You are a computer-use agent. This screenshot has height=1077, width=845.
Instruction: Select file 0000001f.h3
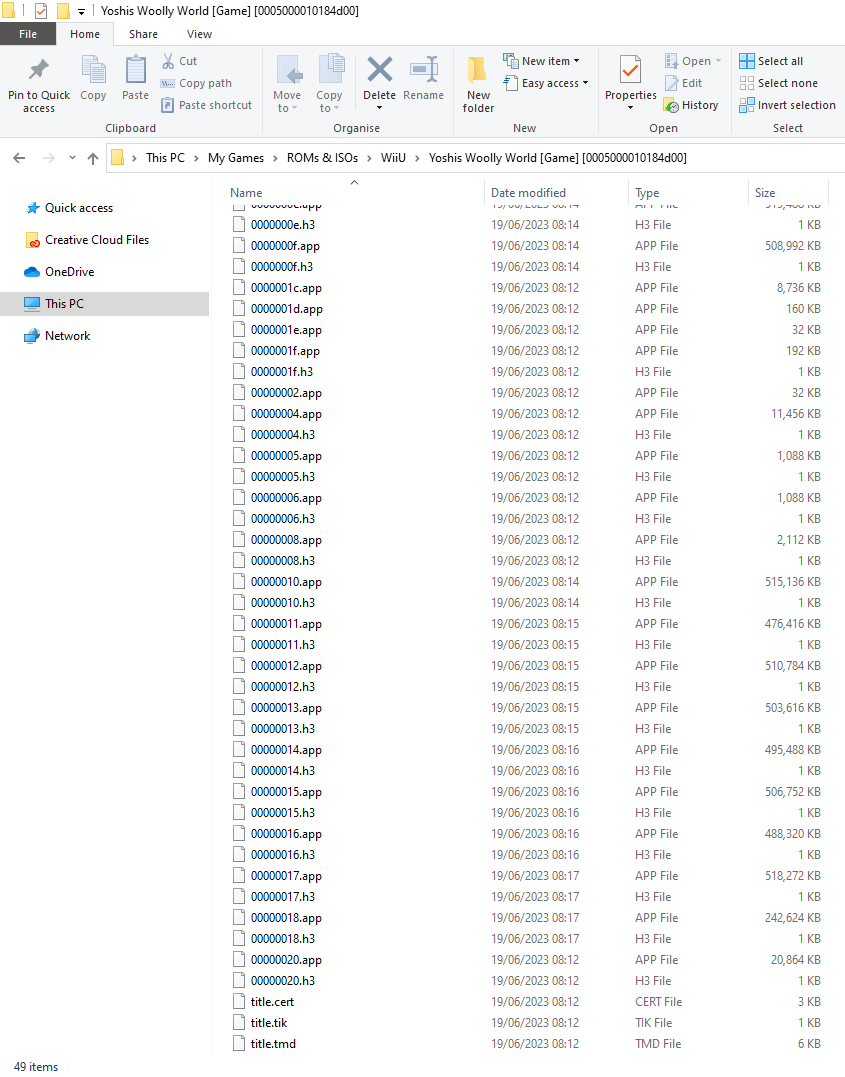pos(282,372)
